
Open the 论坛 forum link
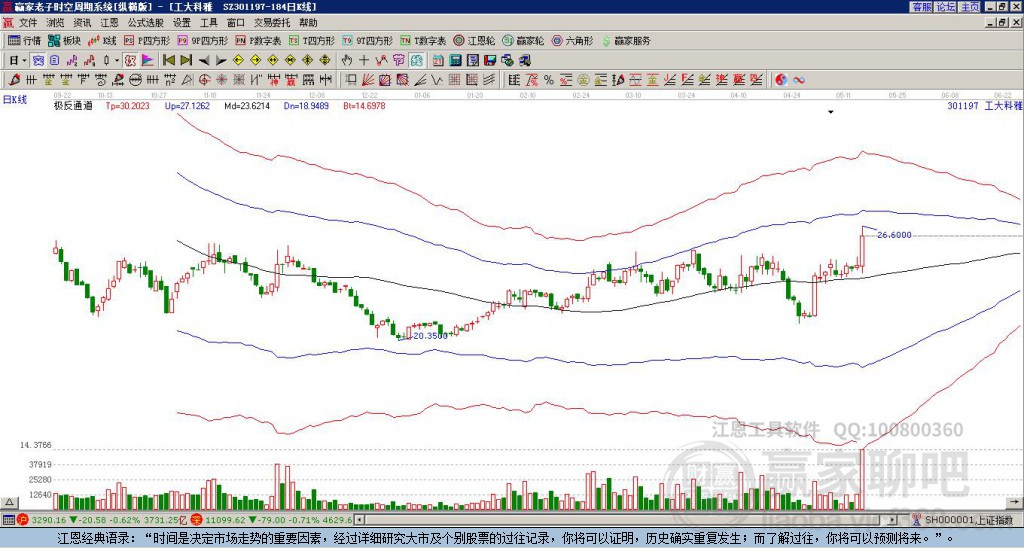[x=946, y=7]
